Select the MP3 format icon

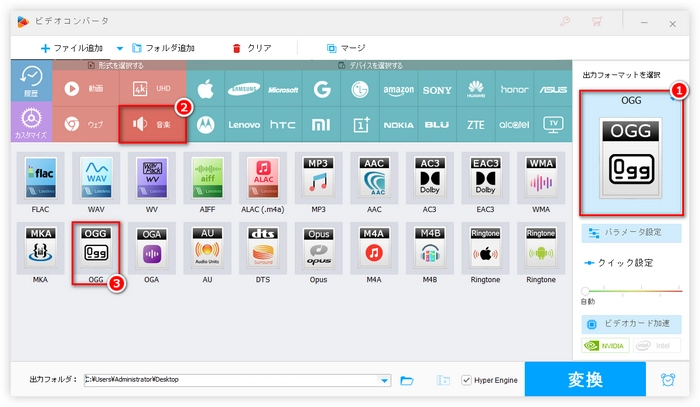318,178
